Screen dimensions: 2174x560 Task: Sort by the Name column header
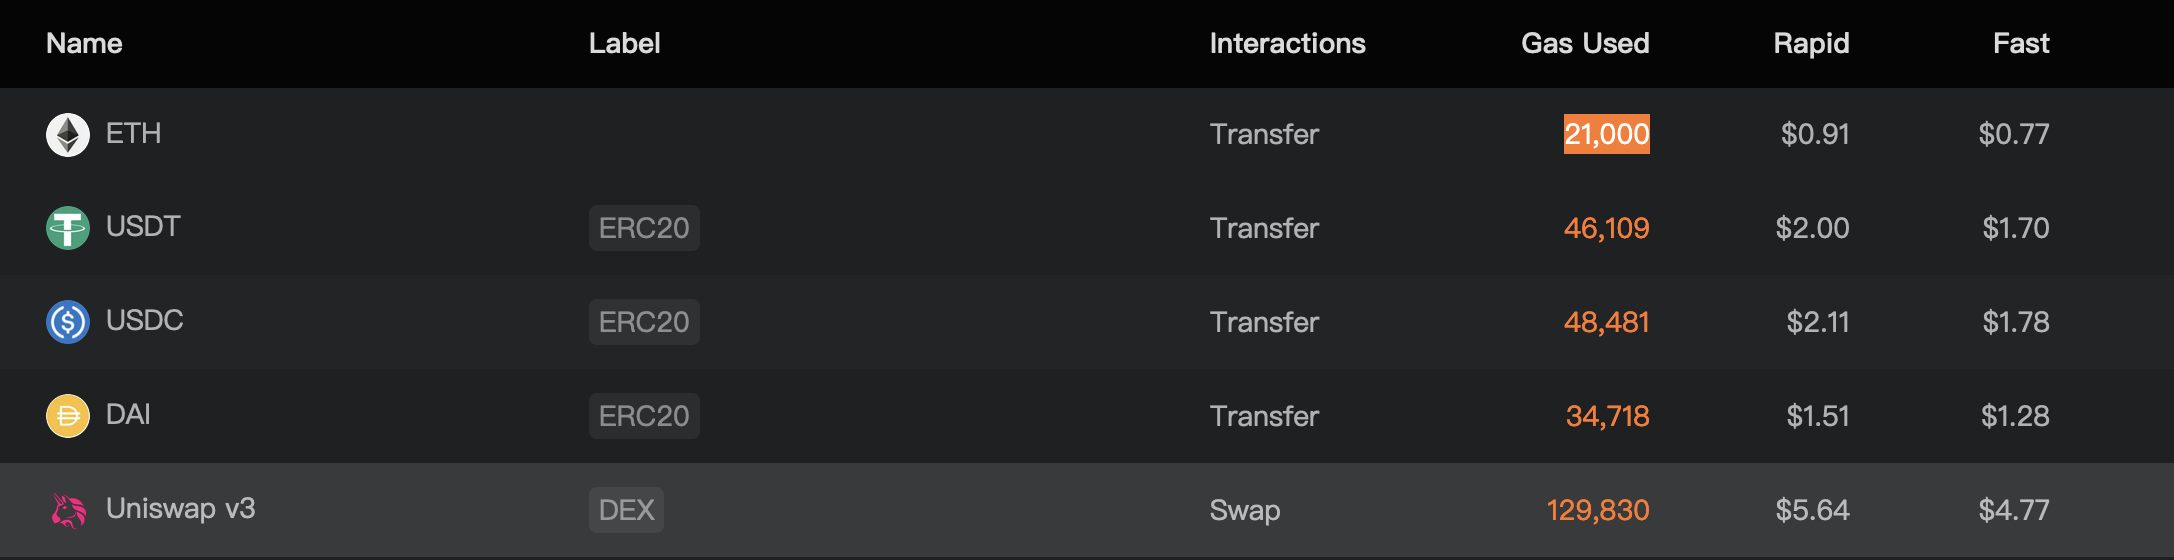[84, 43]
